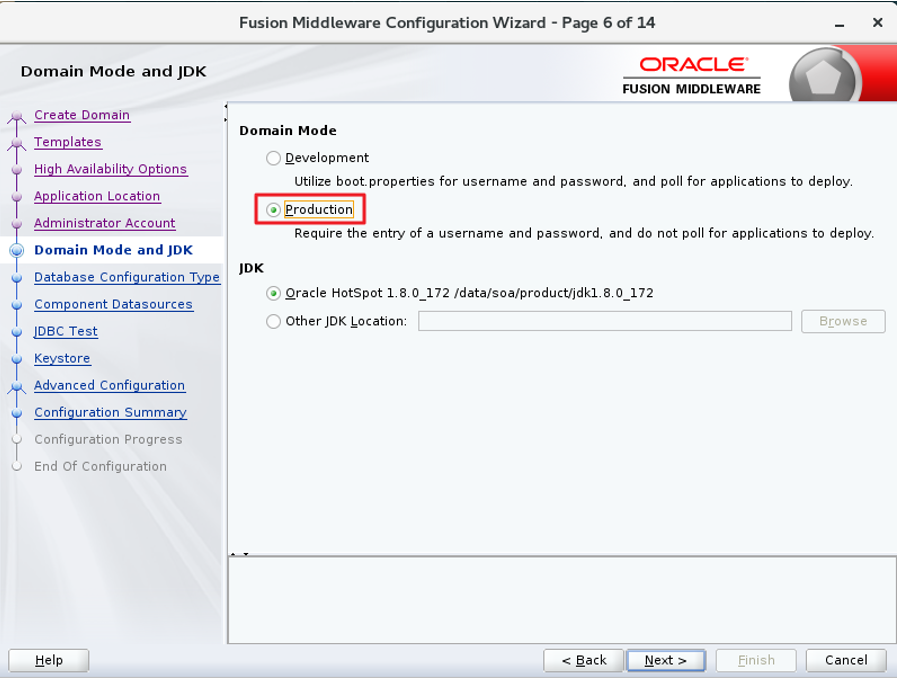Click the Templates step marker icon
The image size is (901, 681).
point(17,143)
